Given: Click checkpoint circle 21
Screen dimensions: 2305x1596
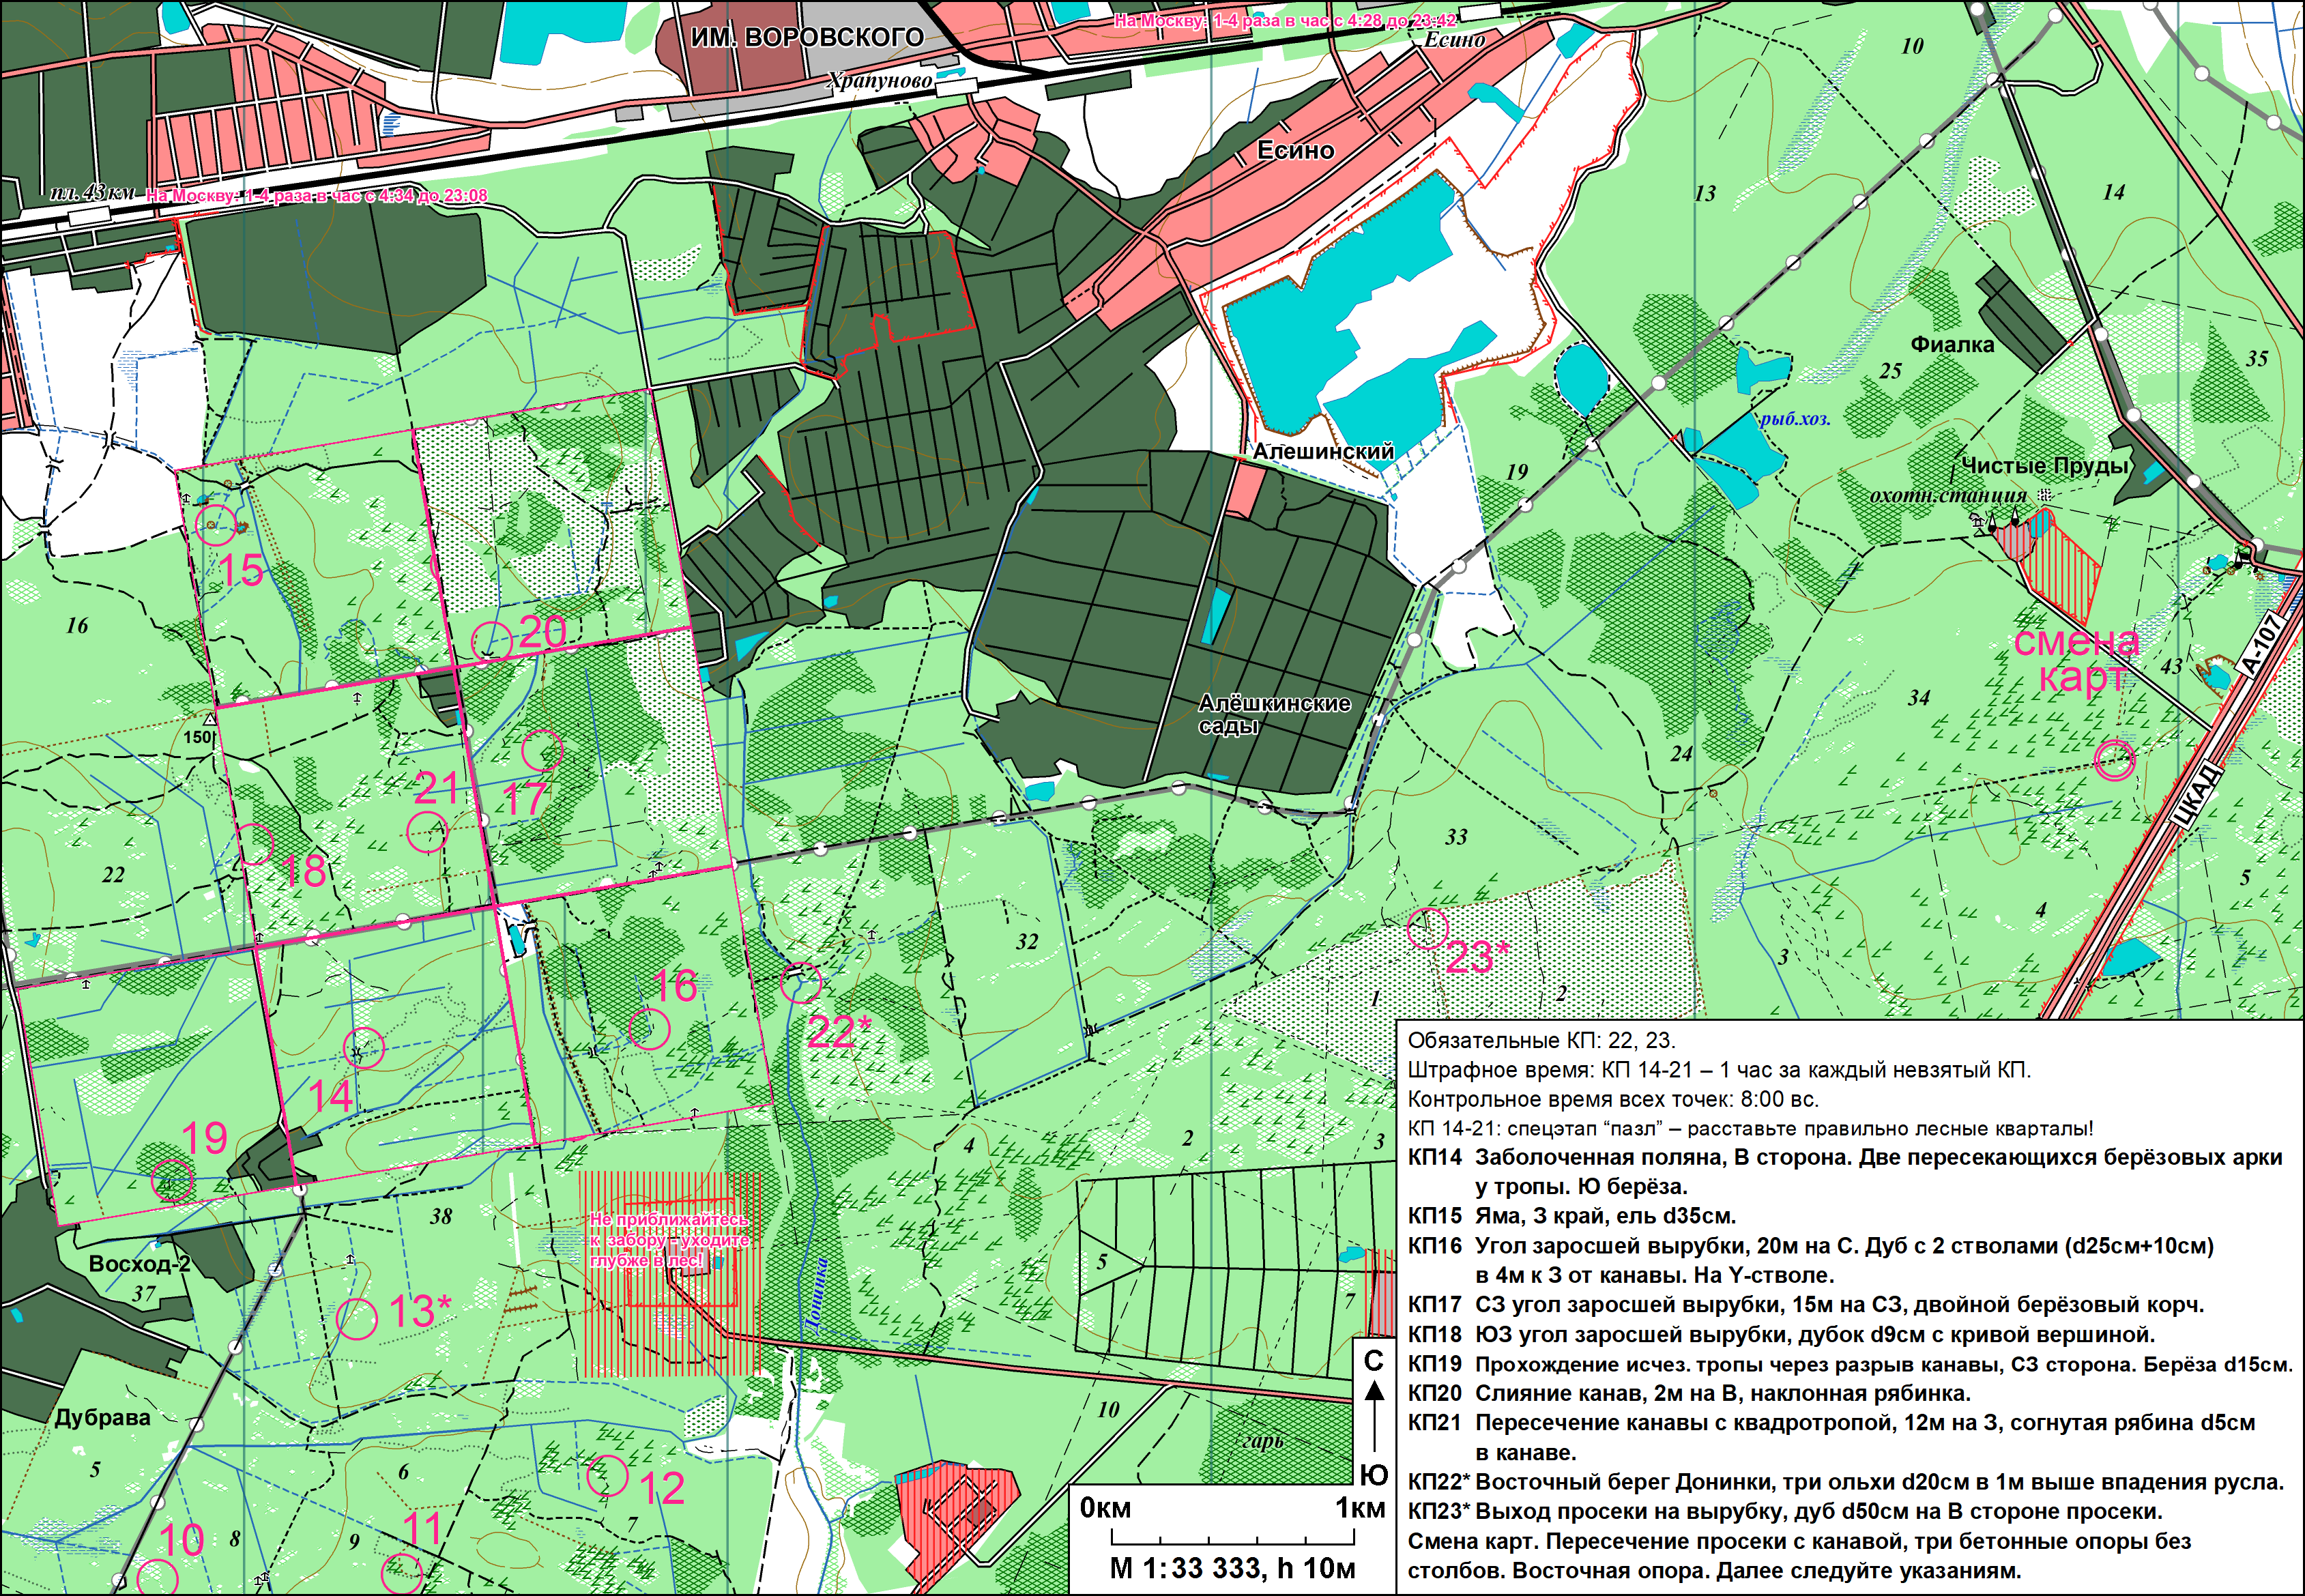Looking at the screenshot, I should (427, 831).
